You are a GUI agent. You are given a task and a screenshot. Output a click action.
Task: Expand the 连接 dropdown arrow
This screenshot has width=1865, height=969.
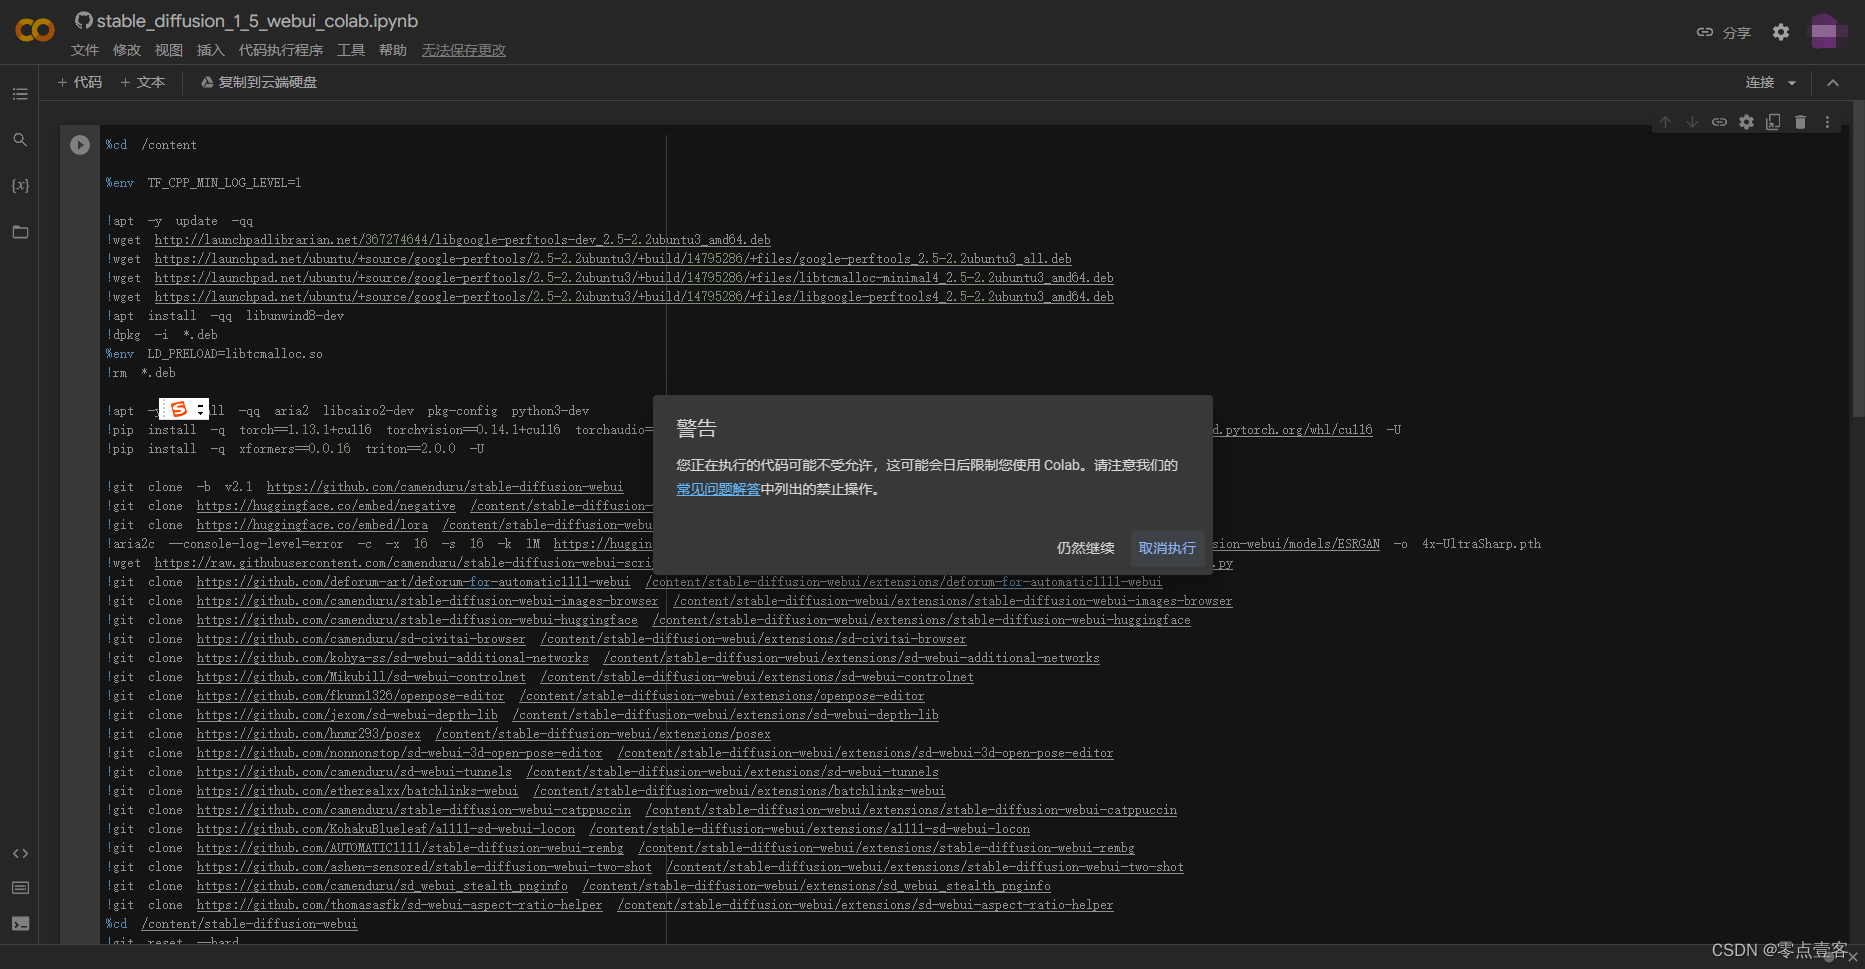[1792, 83]
